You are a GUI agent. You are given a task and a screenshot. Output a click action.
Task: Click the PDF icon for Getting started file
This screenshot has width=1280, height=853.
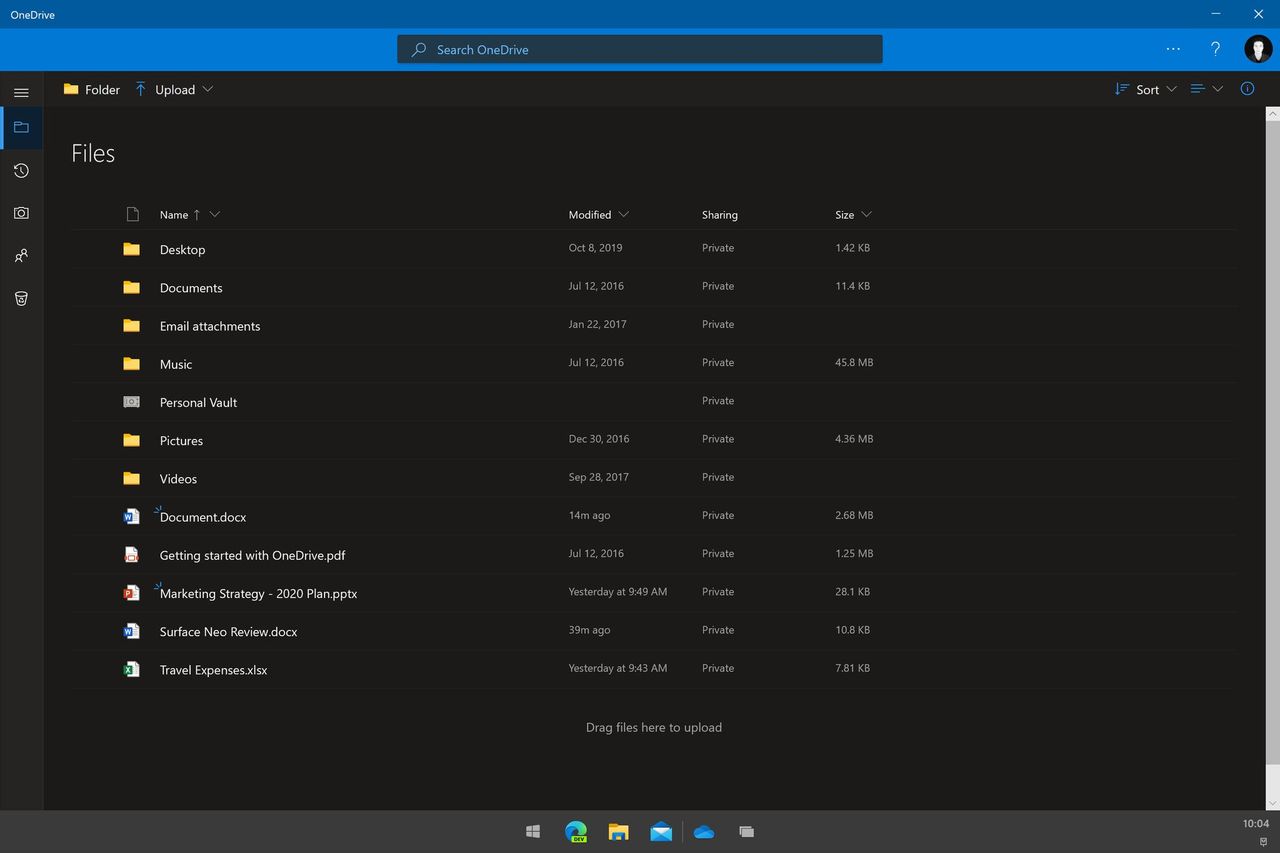click(x=131, y=554)
